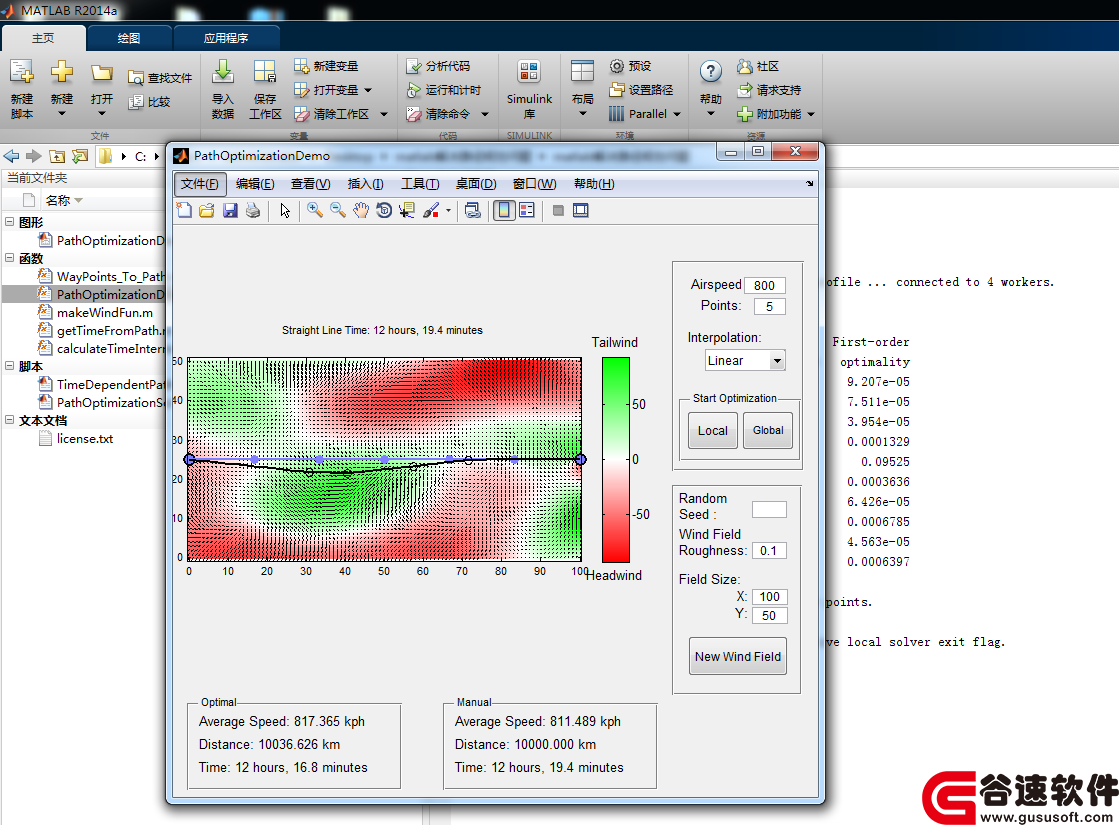Toggle the Zoom In tool

click(x=315, y=211)
